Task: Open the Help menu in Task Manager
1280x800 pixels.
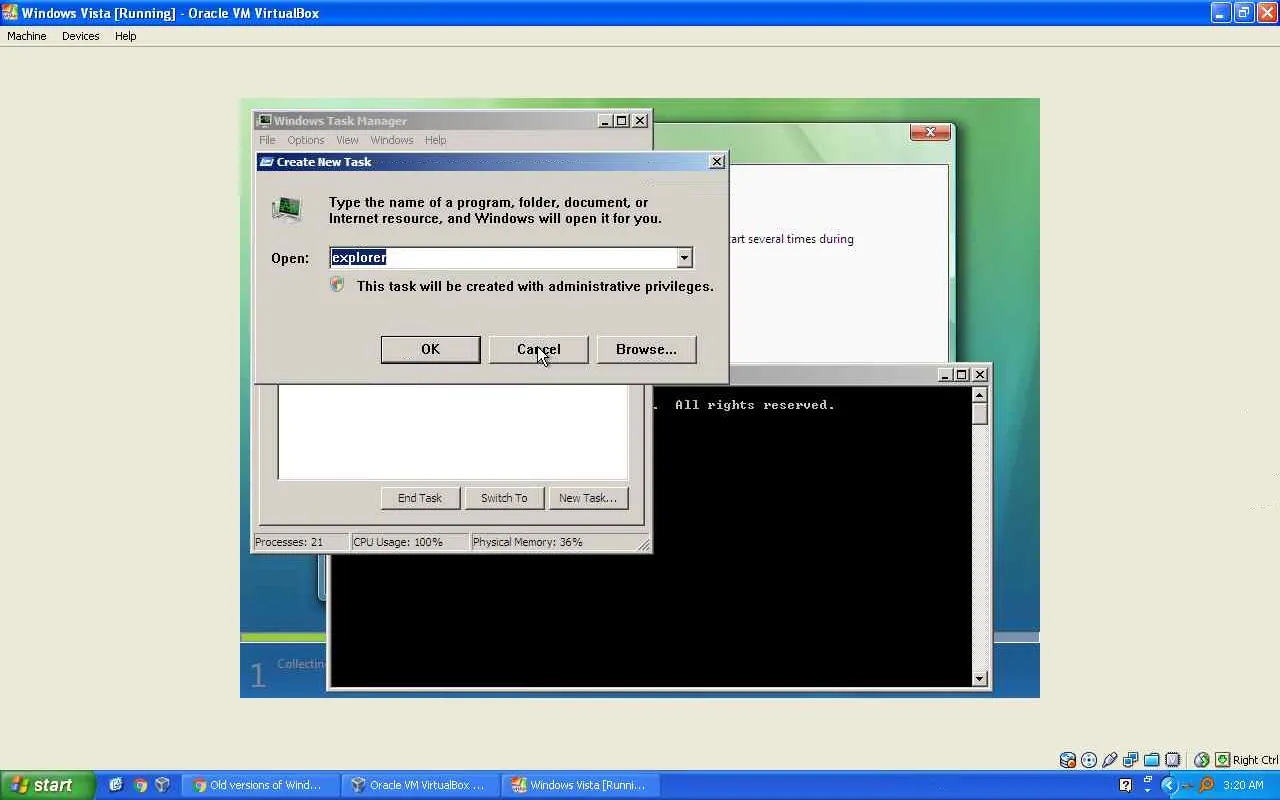Action: (435, 140)
